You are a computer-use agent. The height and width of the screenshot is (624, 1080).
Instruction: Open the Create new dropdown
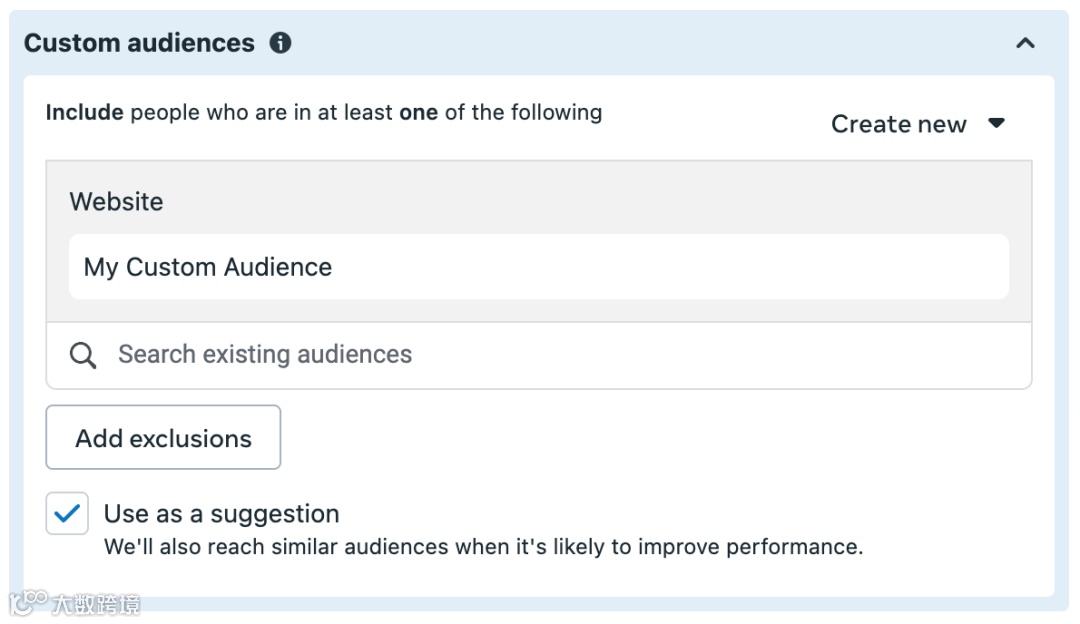click(898, 124)
